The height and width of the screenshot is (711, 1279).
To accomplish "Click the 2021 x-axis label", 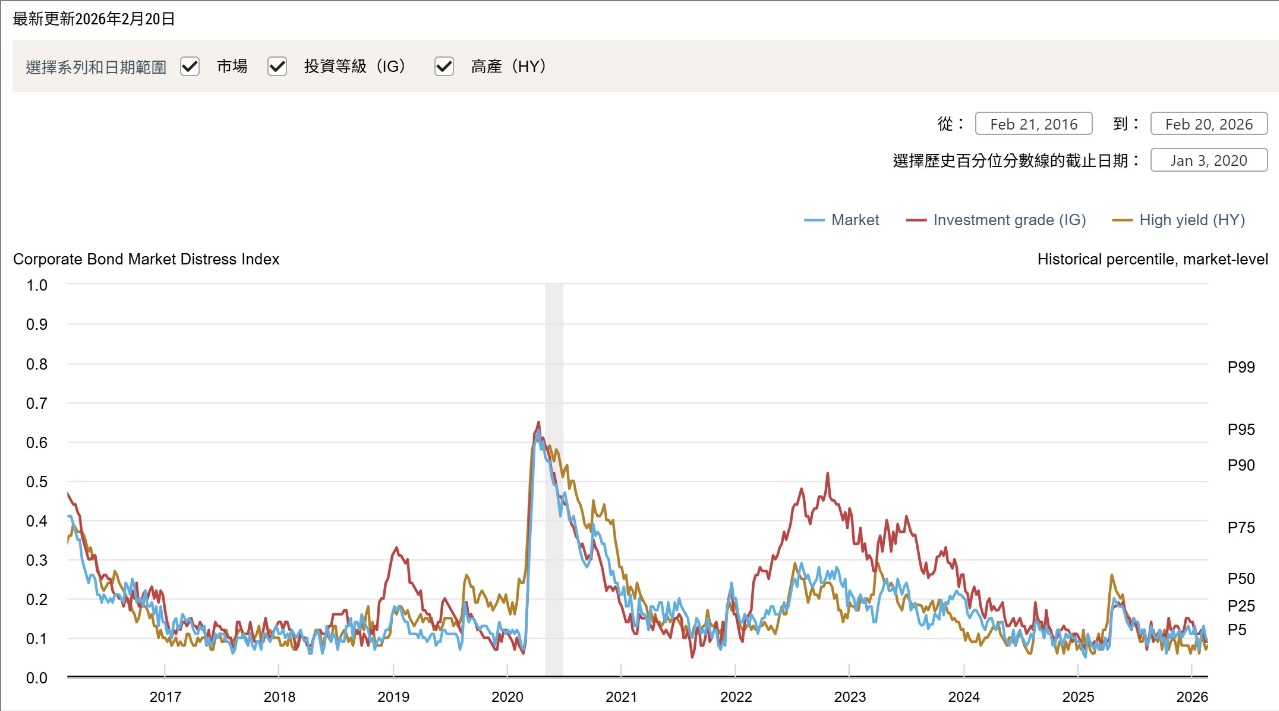I will (x=621, y=697).
